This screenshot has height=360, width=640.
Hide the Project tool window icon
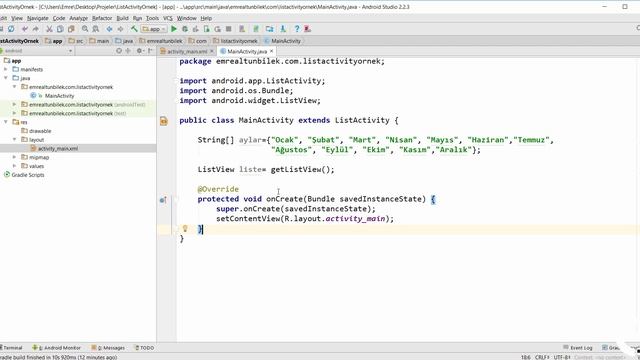(150, 51)
